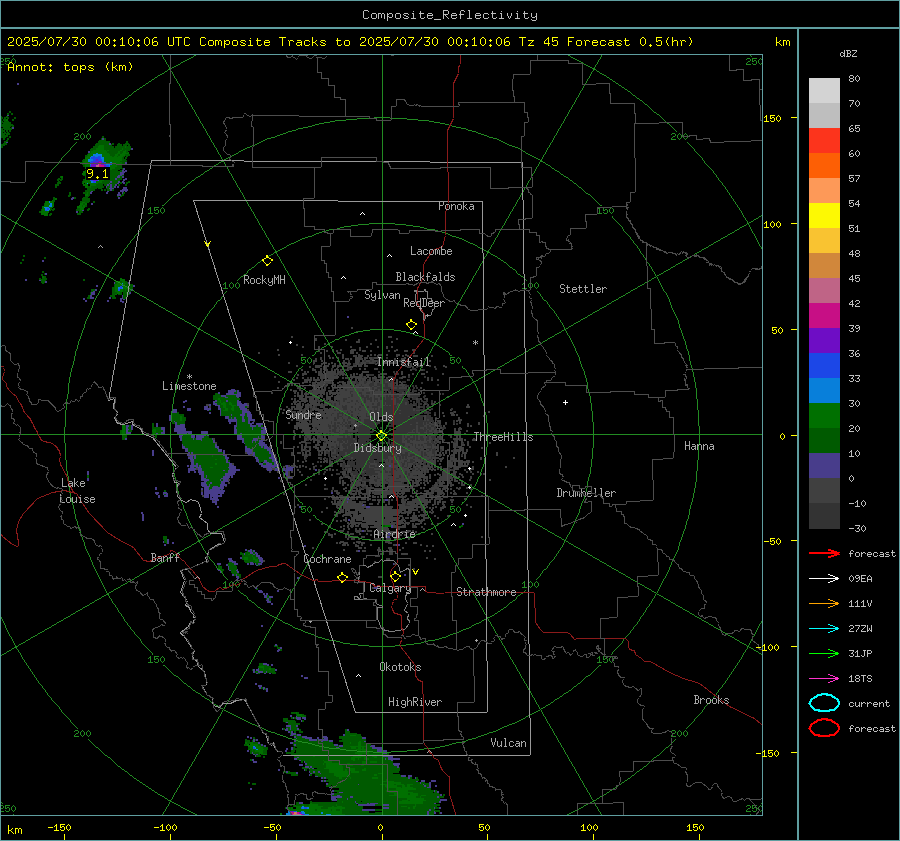Click the Blackfalds label on map
The height and width of the screenshot is (841, 900).
[425, 277]
